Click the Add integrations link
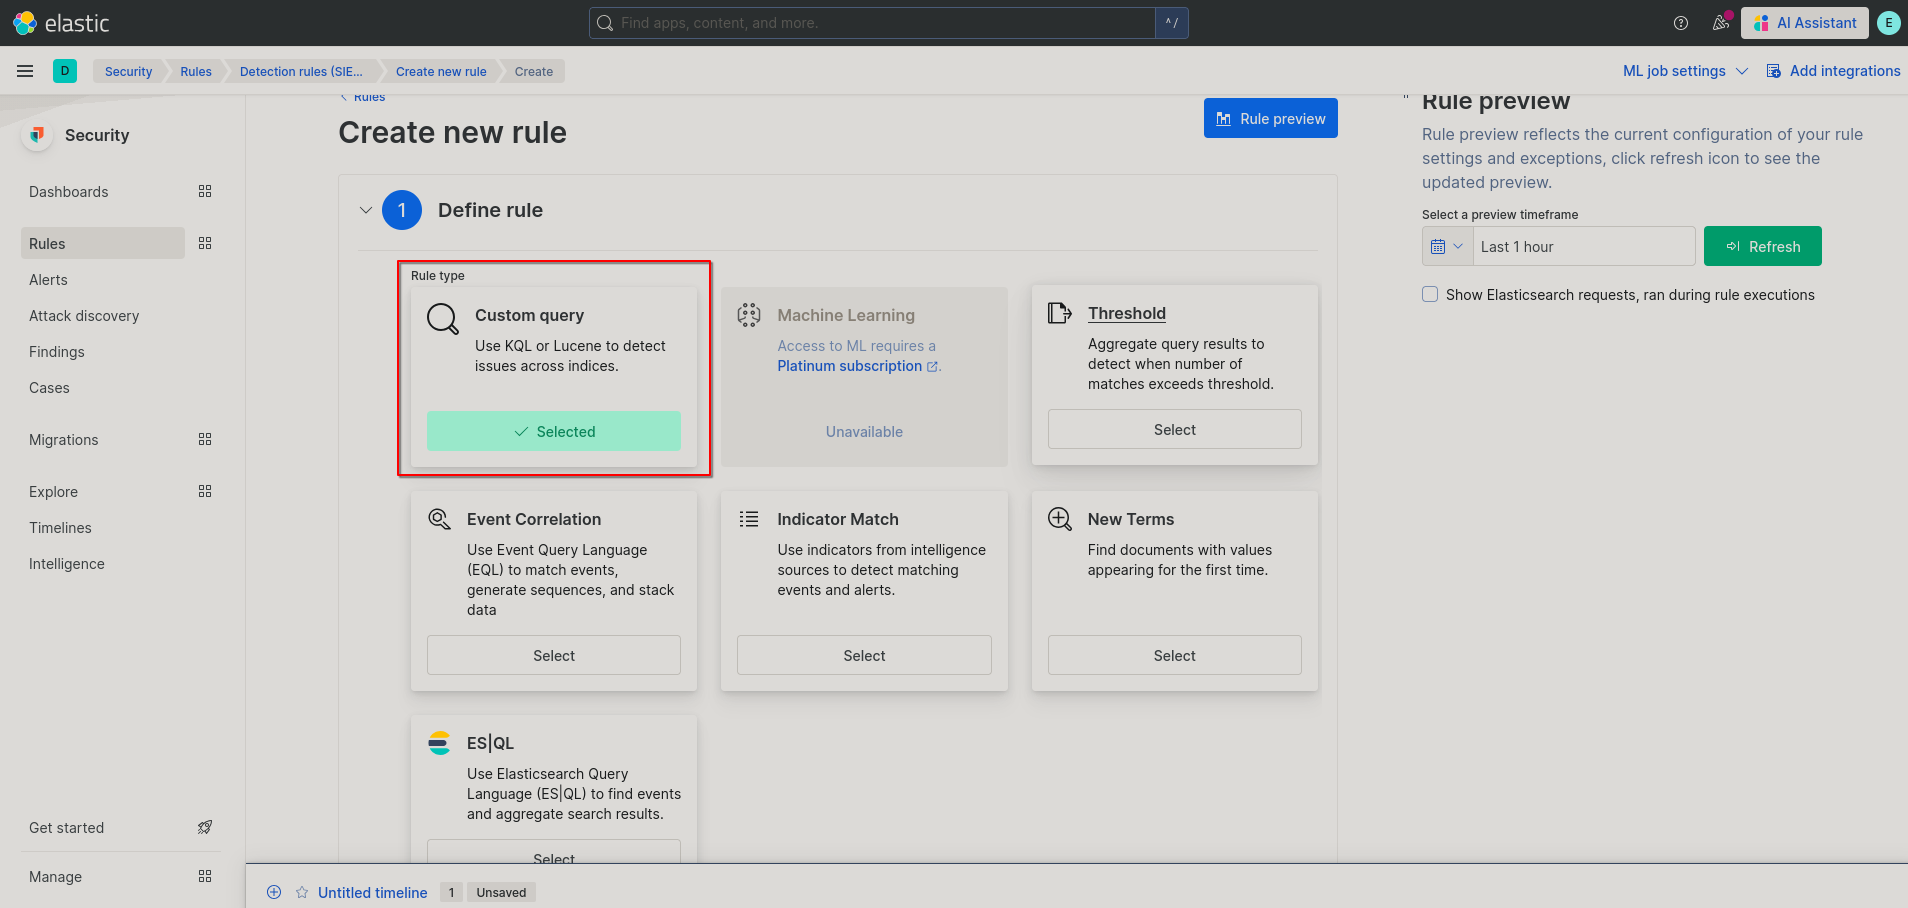The image size is (1908, 908). point(1844,71)
